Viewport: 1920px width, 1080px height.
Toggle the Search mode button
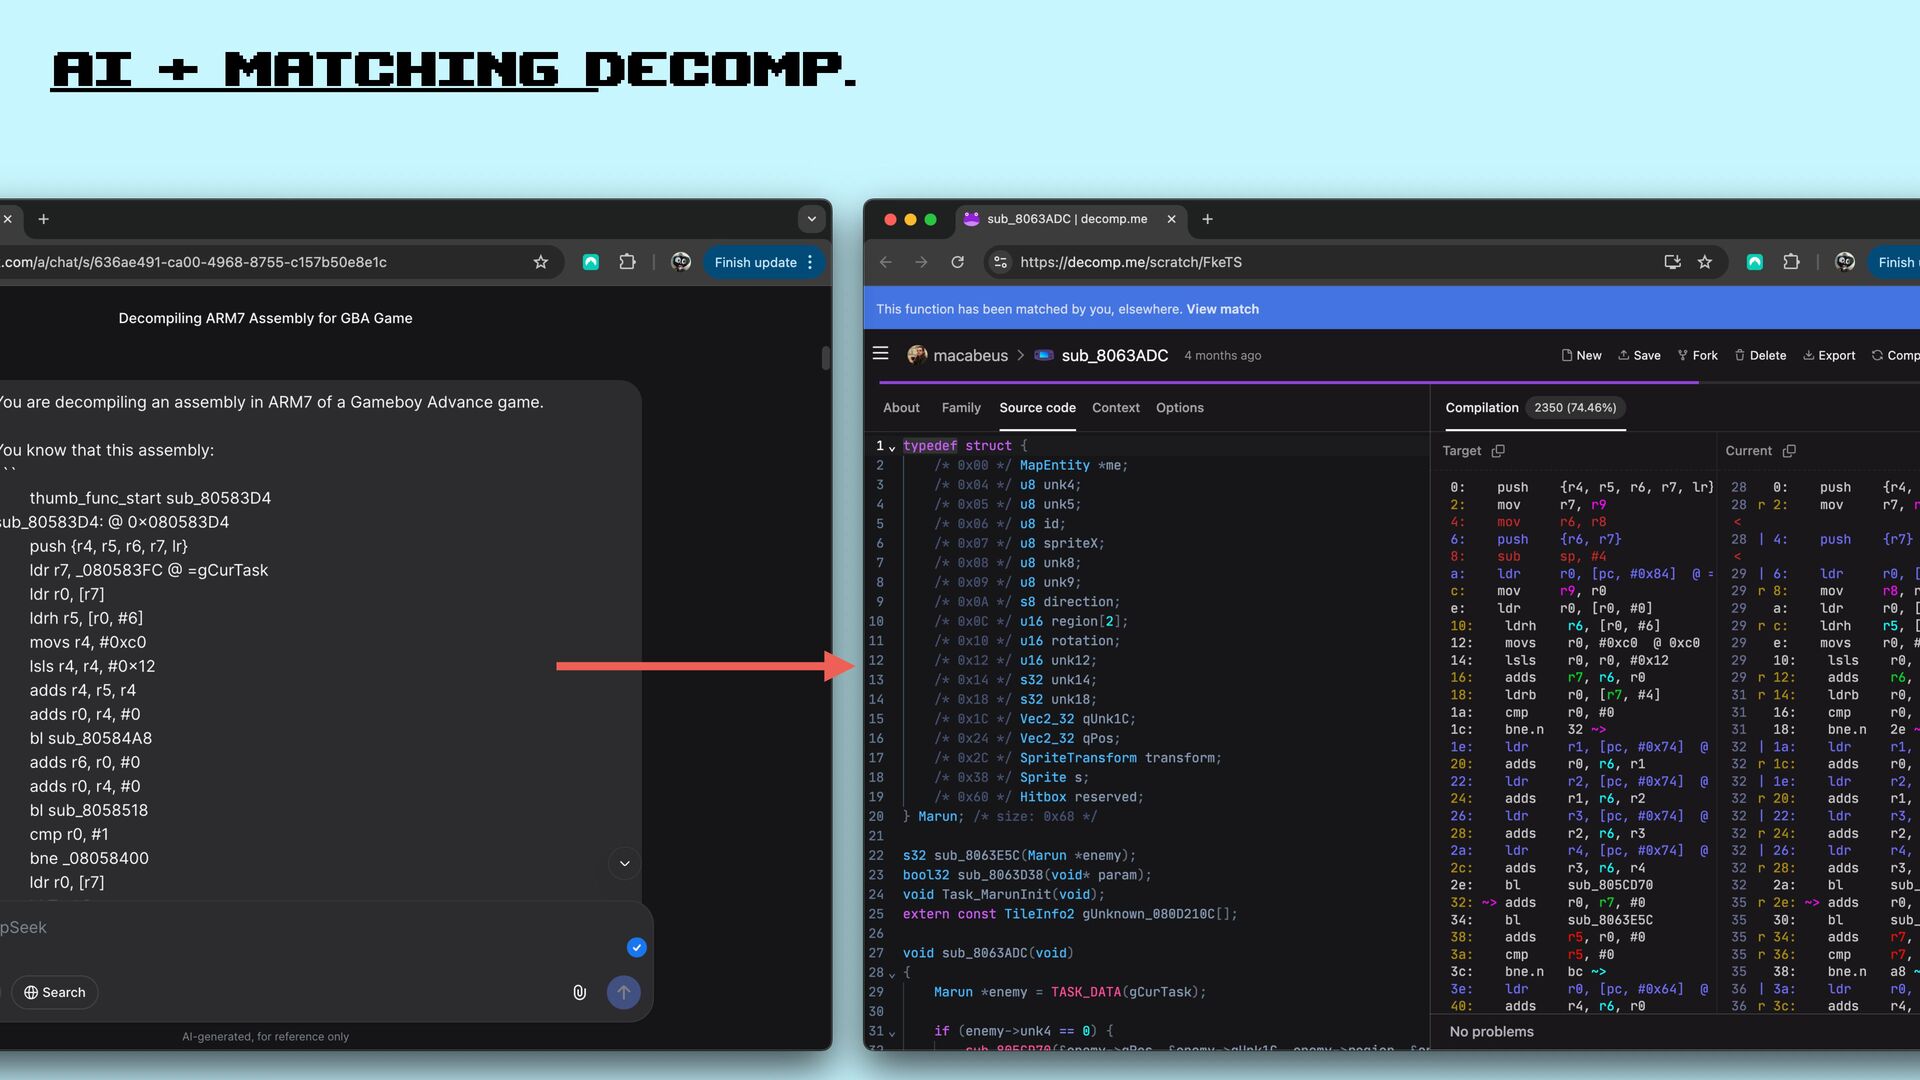55,992
